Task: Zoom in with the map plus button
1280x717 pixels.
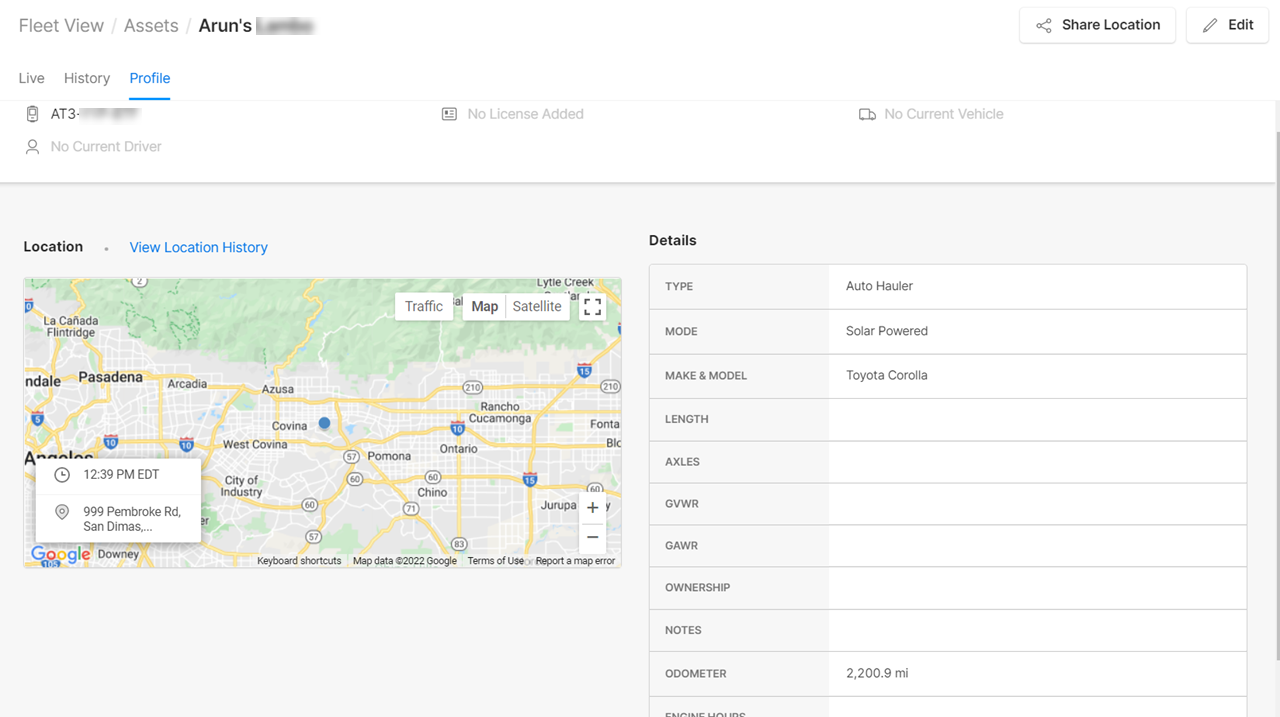Action: 593,508
